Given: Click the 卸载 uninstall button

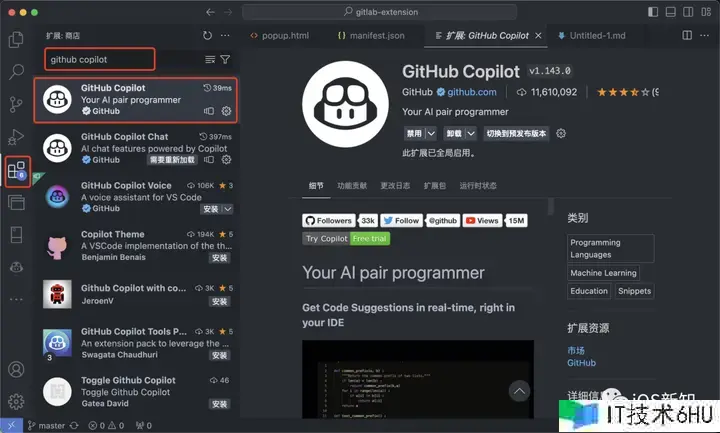Looking at the screenshot, I should [454, 134].
